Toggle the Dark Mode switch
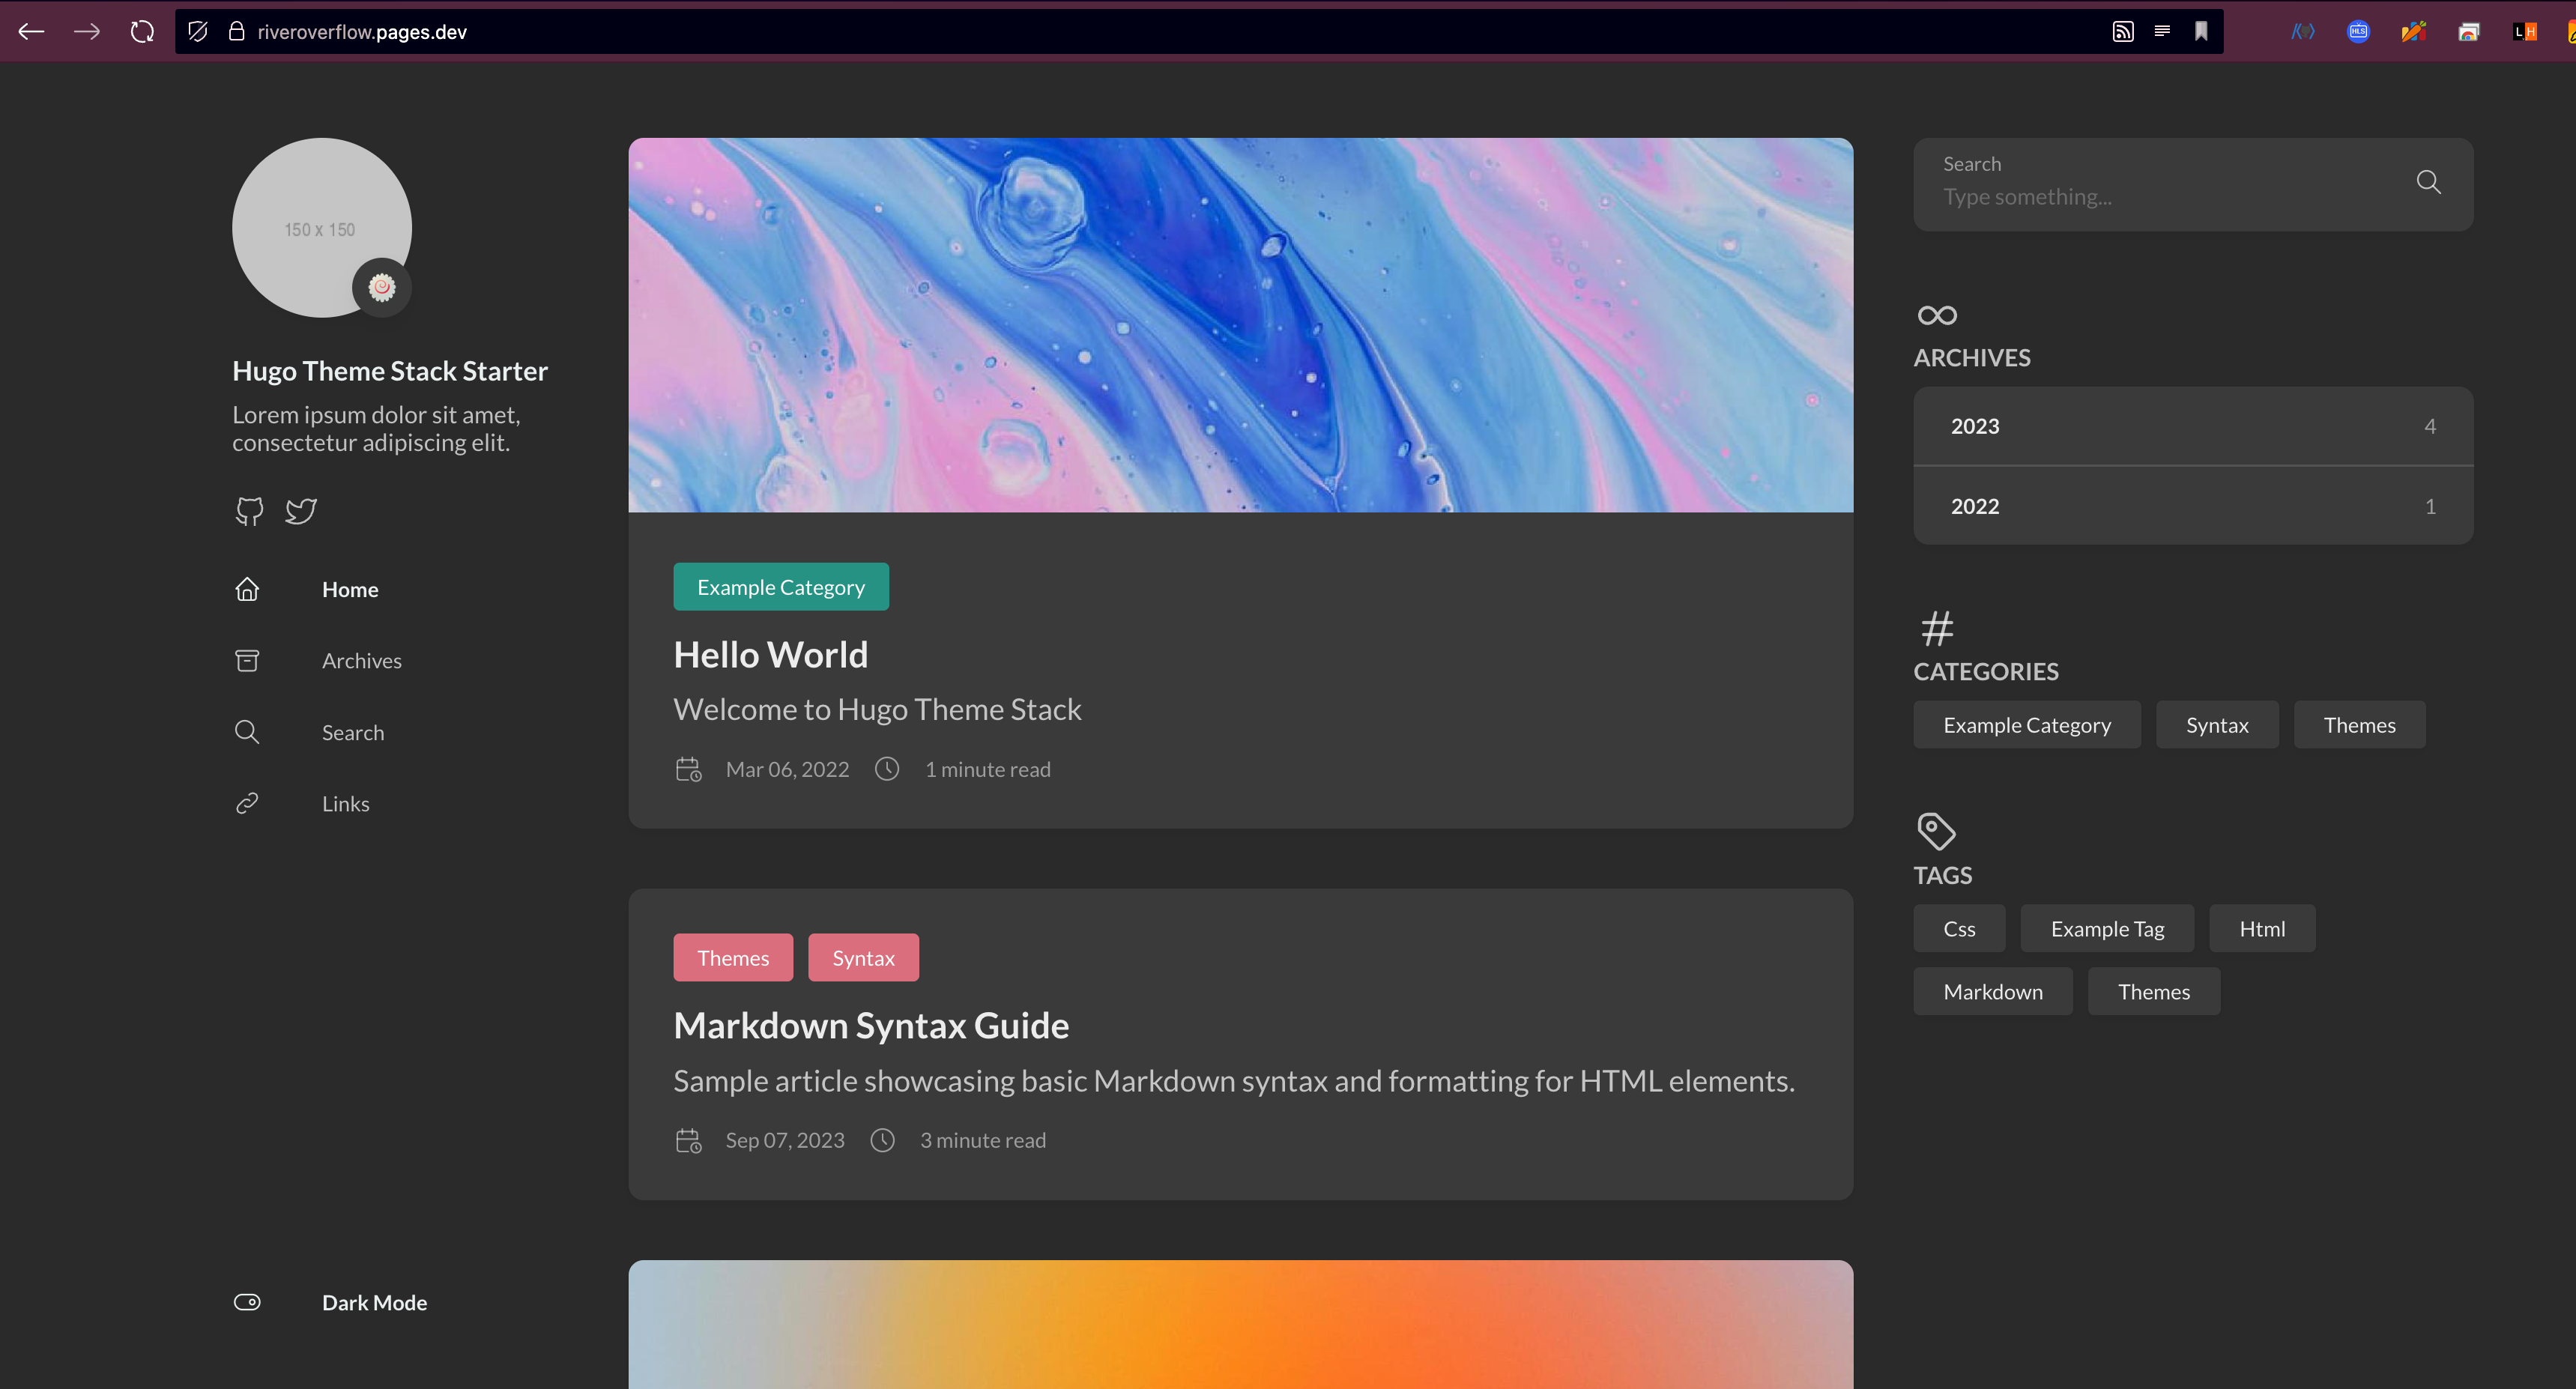The height and width of the screenshot is (1389, 2576). click(x=247, y=1302)
